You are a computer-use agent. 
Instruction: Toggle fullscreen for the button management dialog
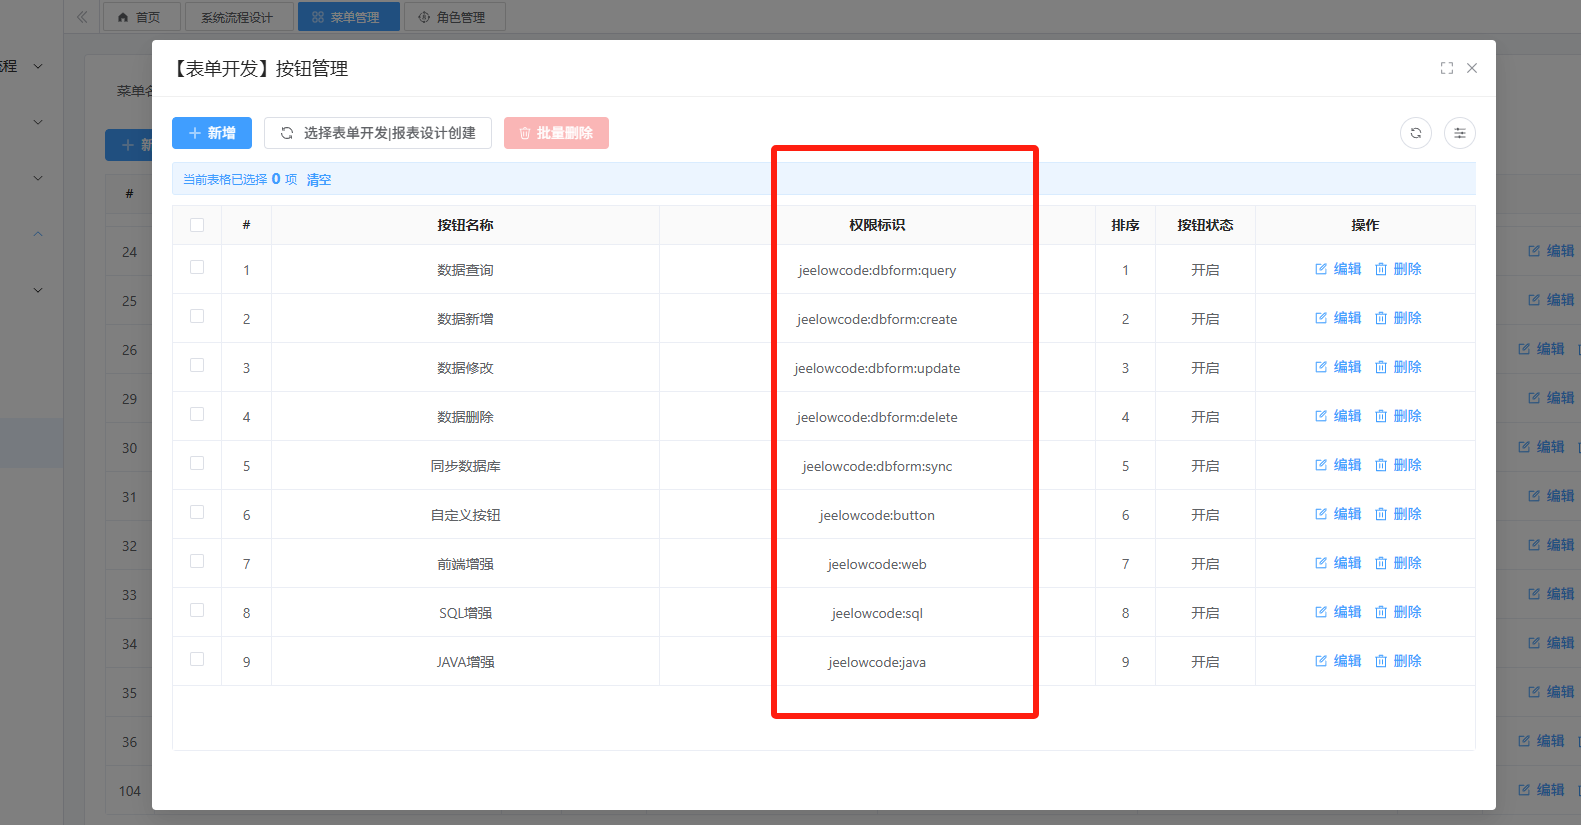(1447, 68)
